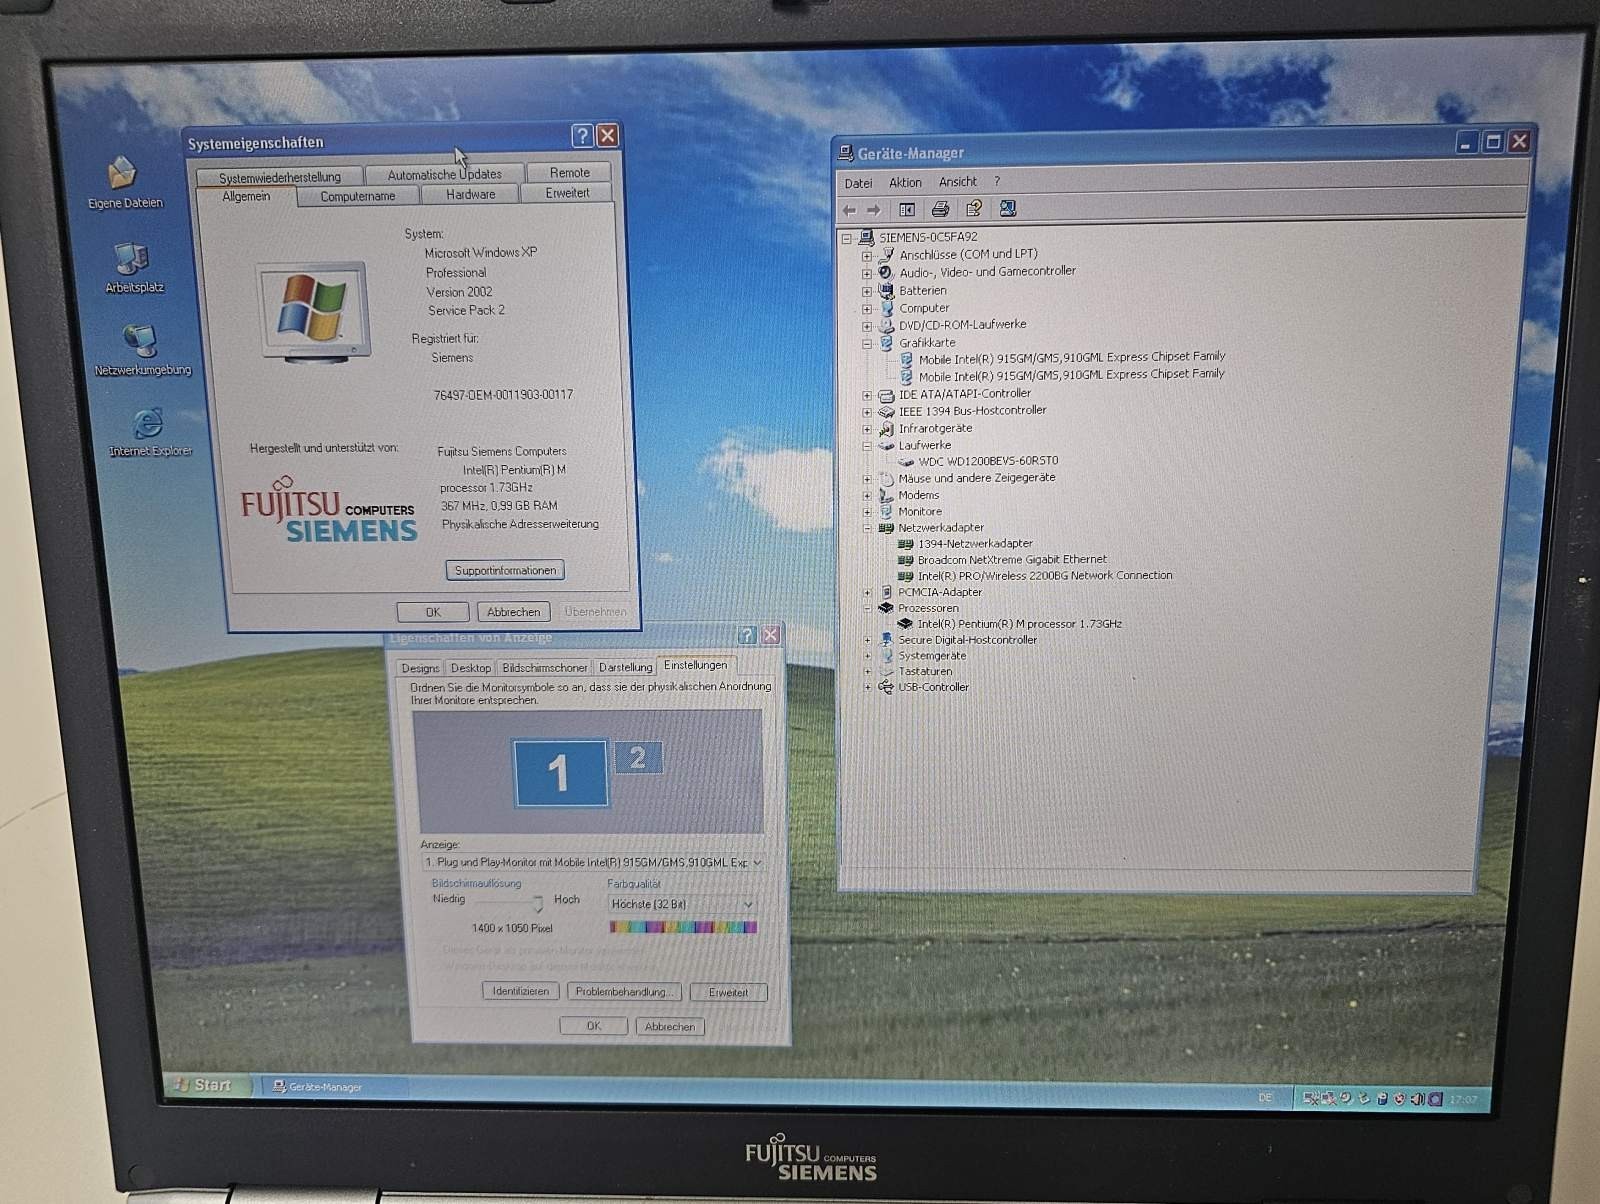
Task: Click OK in Systemeigenschaften dialog
Action: coord(433,612)
